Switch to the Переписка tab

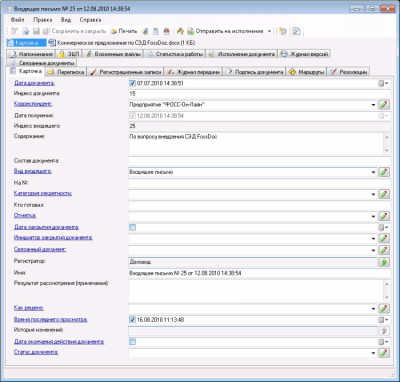(66, 72)
